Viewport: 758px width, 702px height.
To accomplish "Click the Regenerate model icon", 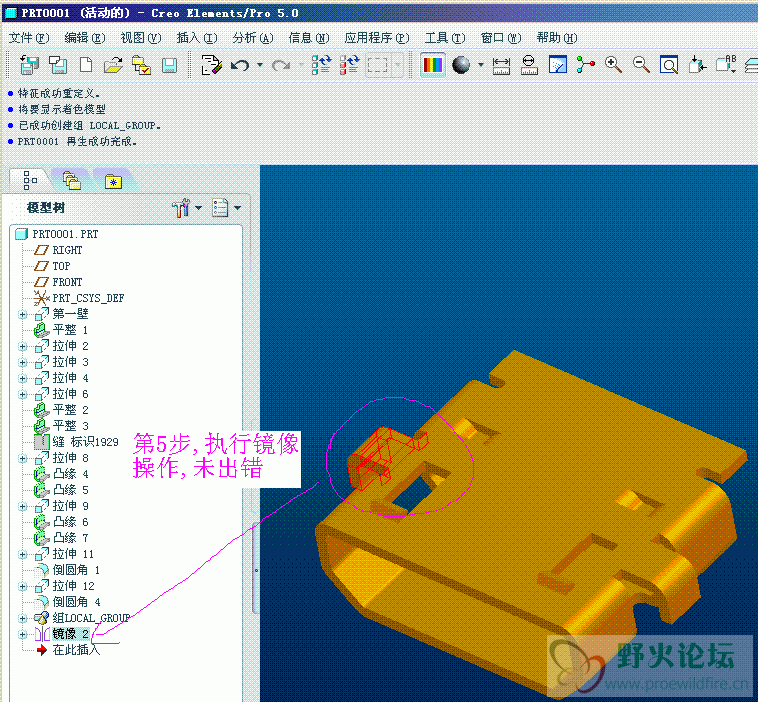I will (x=321, y=65).
